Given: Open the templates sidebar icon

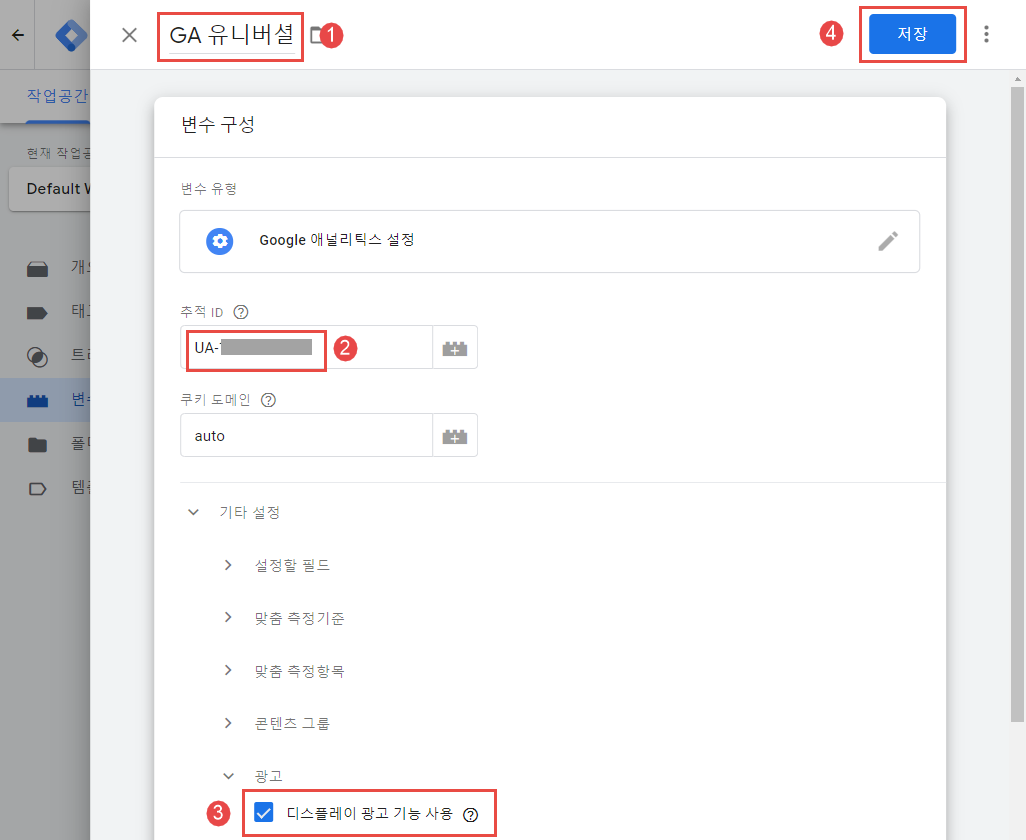Looking at the screenshot, I should (37, 489).
